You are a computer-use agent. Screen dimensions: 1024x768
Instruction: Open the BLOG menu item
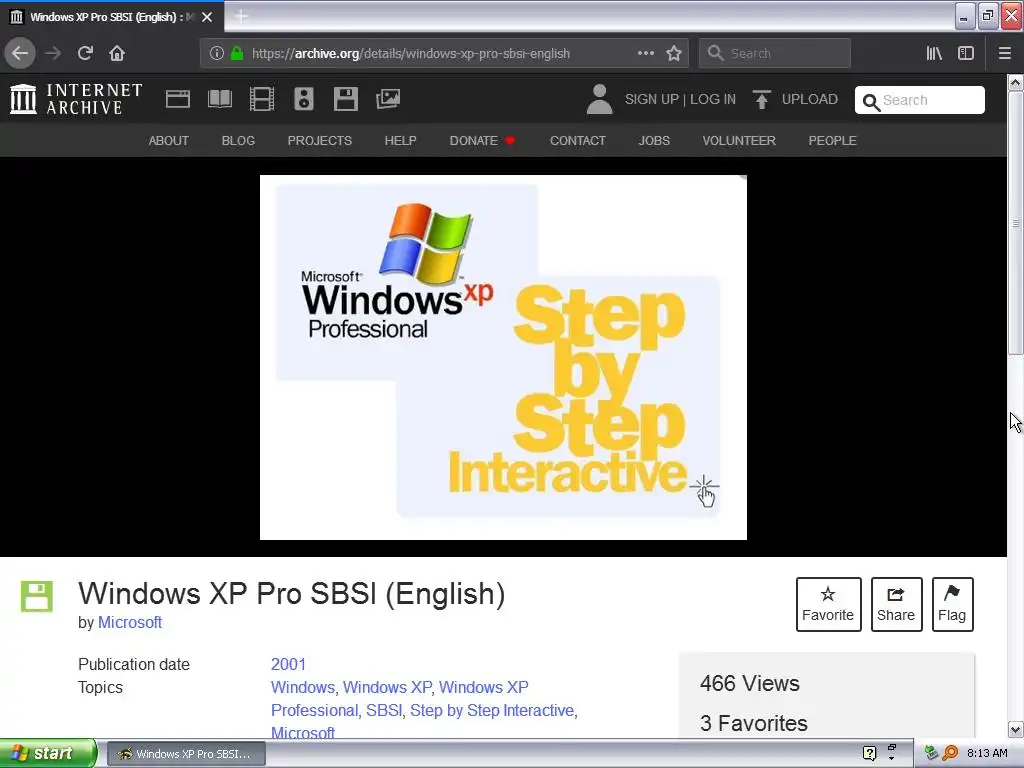[238, 140]
